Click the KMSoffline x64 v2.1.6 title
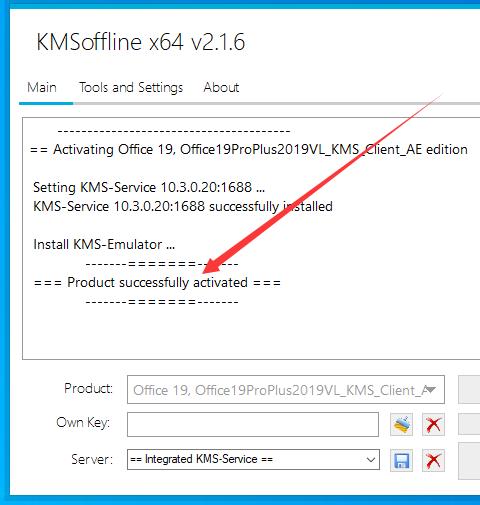Image resolution: width=480 pixels, height=505 pixels. (141, 42)
